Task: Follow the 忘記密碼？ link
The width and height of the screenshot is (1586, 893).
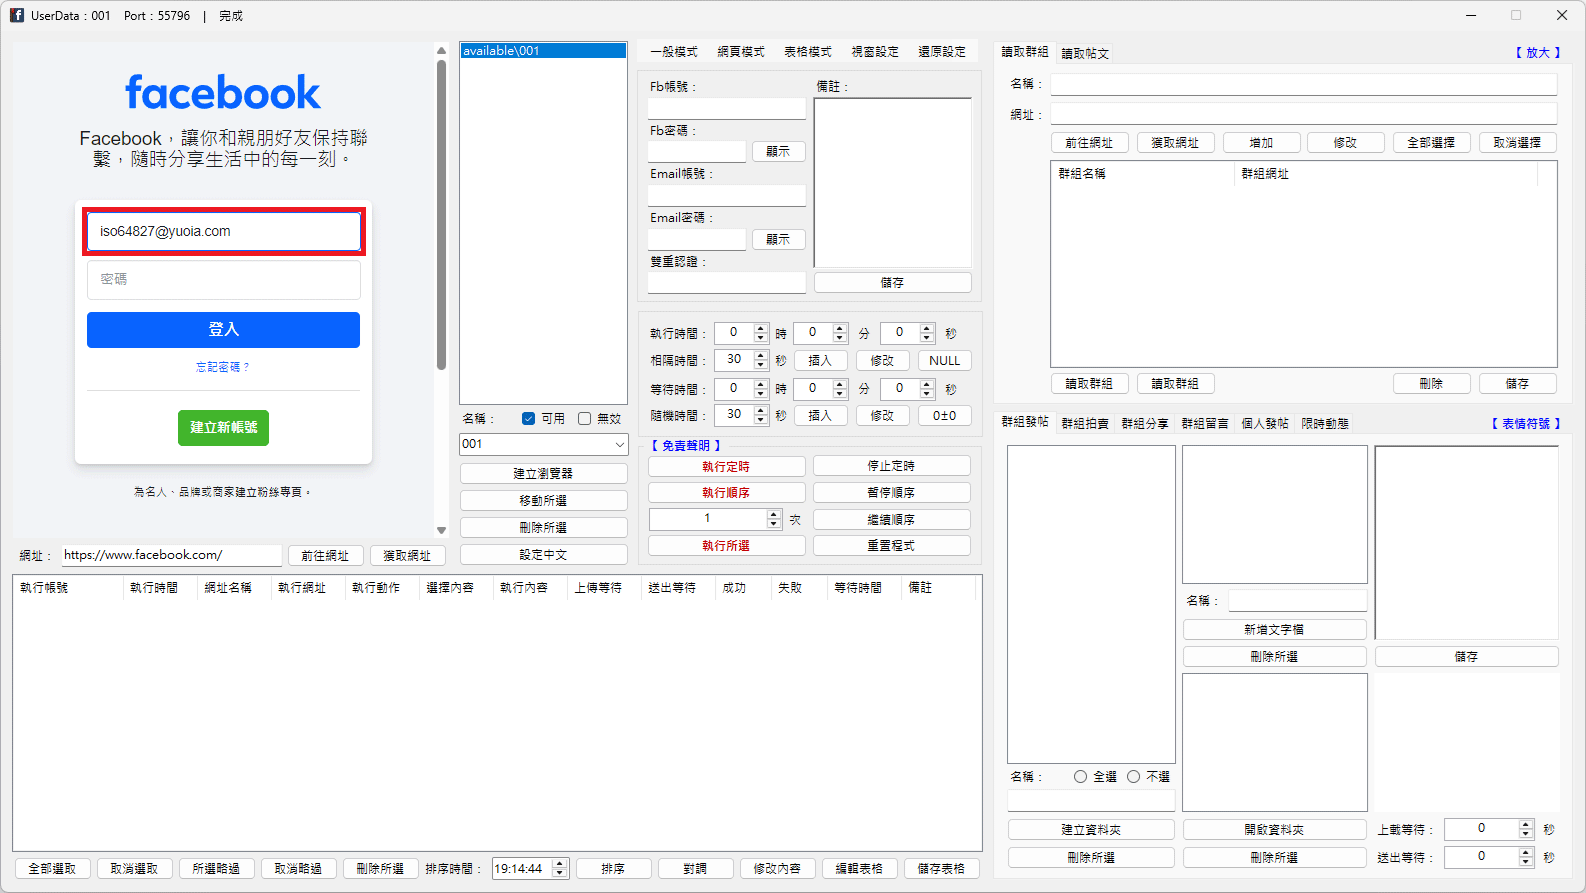Action: pyautogui.click(x=223, y=367)
